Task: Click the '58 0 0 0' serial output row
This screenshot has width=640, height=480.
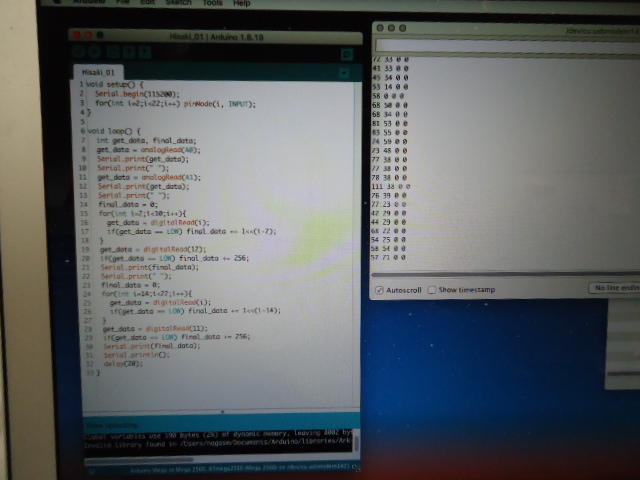Action: (x=388, y=96)
